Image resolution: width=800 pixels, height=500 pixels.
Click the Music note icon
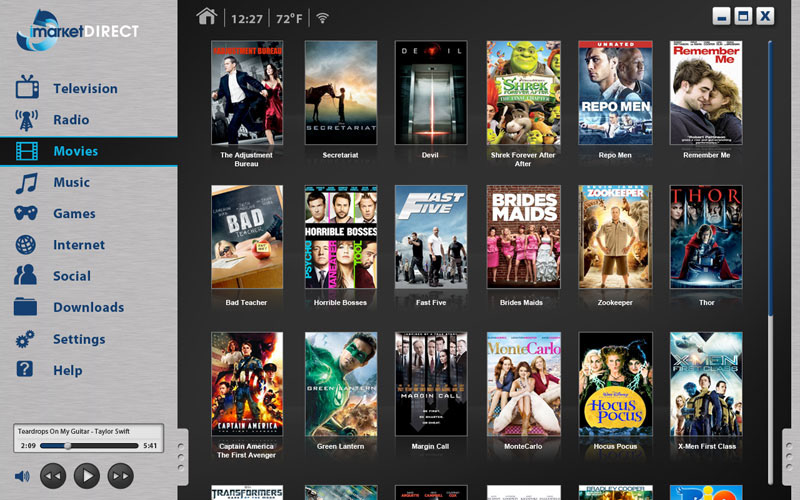(x=26, y=183)
